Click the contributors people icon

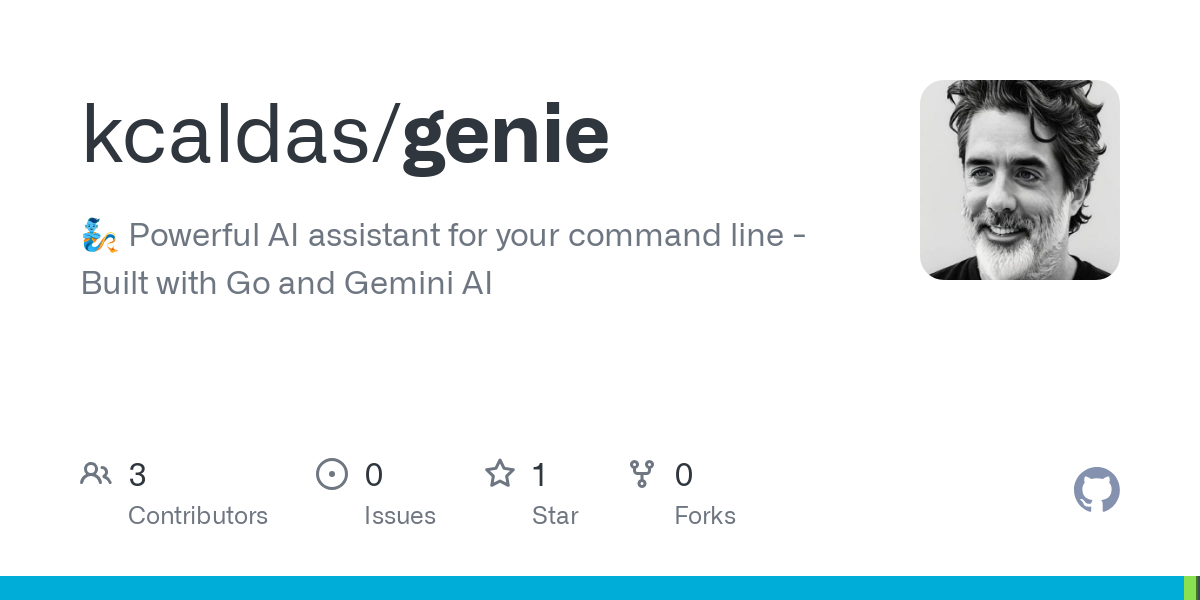pyautogui.click(x=96, y=474)
